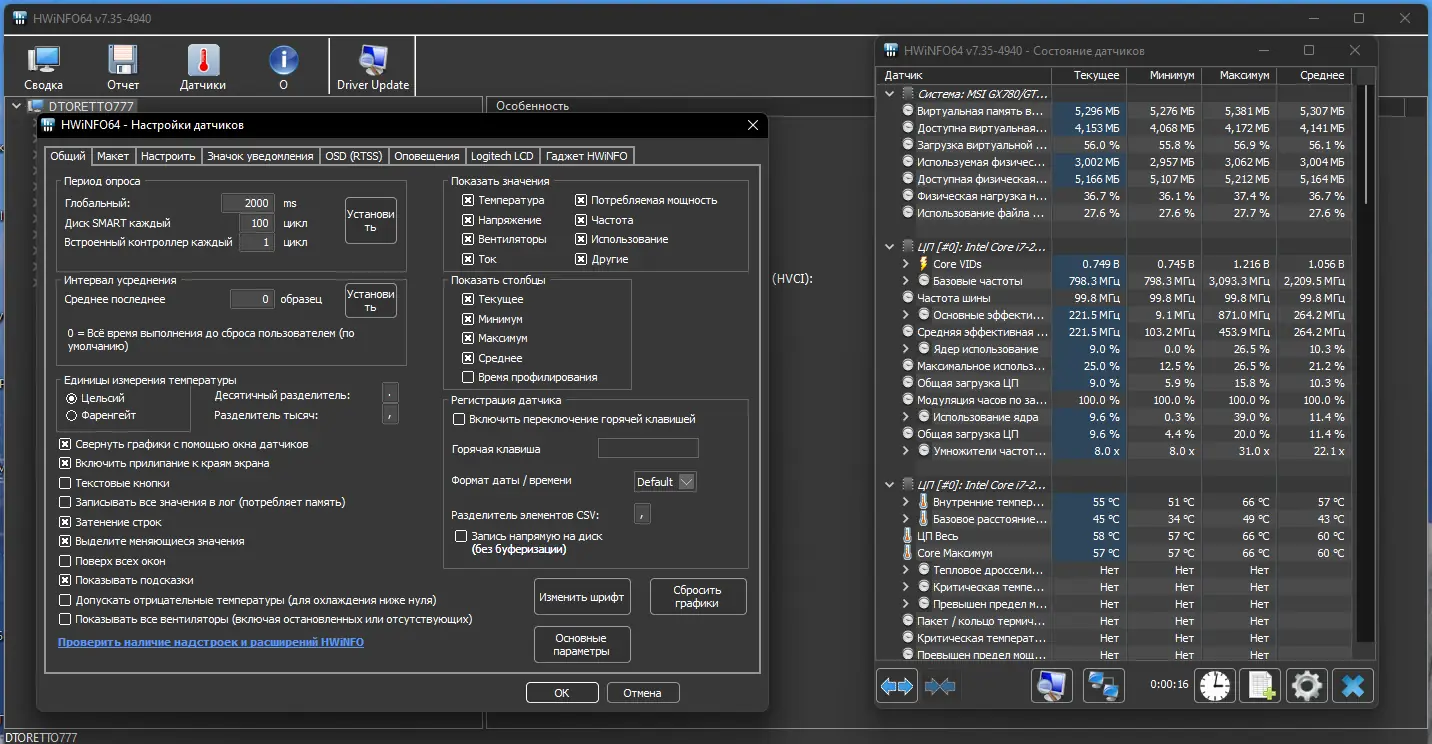Screen dimensions: 1432x744
Task: Collapse the first ЦП [#0]: Intel Core i7 group
Action: pyautogui.click(x=890, y=246)
